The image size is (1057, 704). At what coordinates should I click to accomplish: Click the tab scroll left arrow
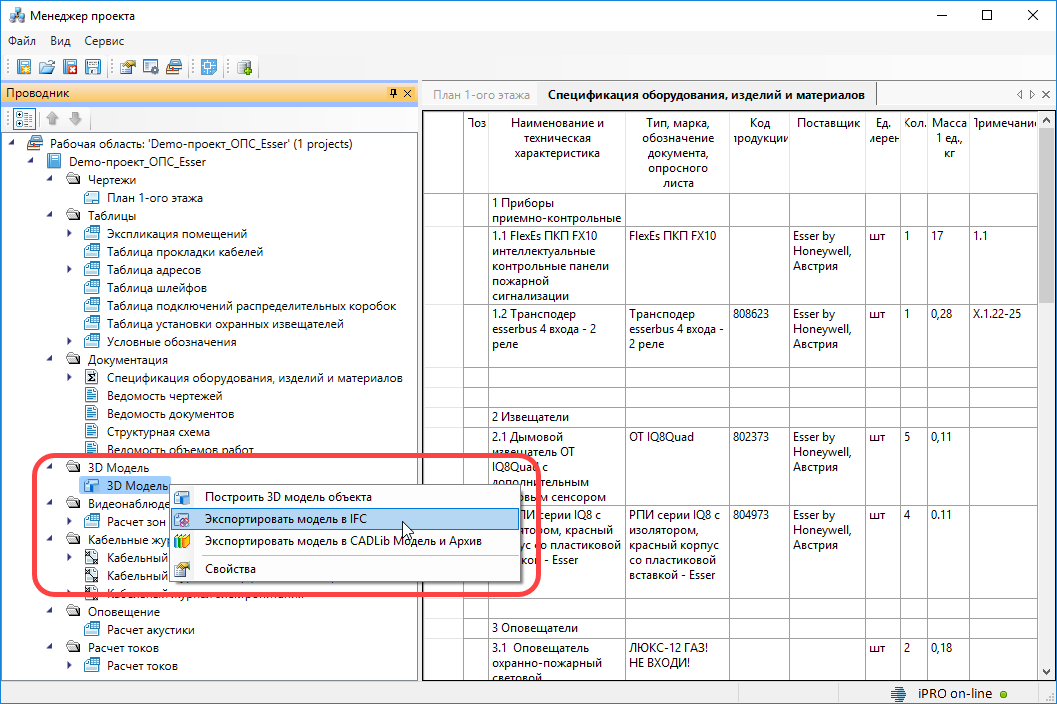[1019, 95]
